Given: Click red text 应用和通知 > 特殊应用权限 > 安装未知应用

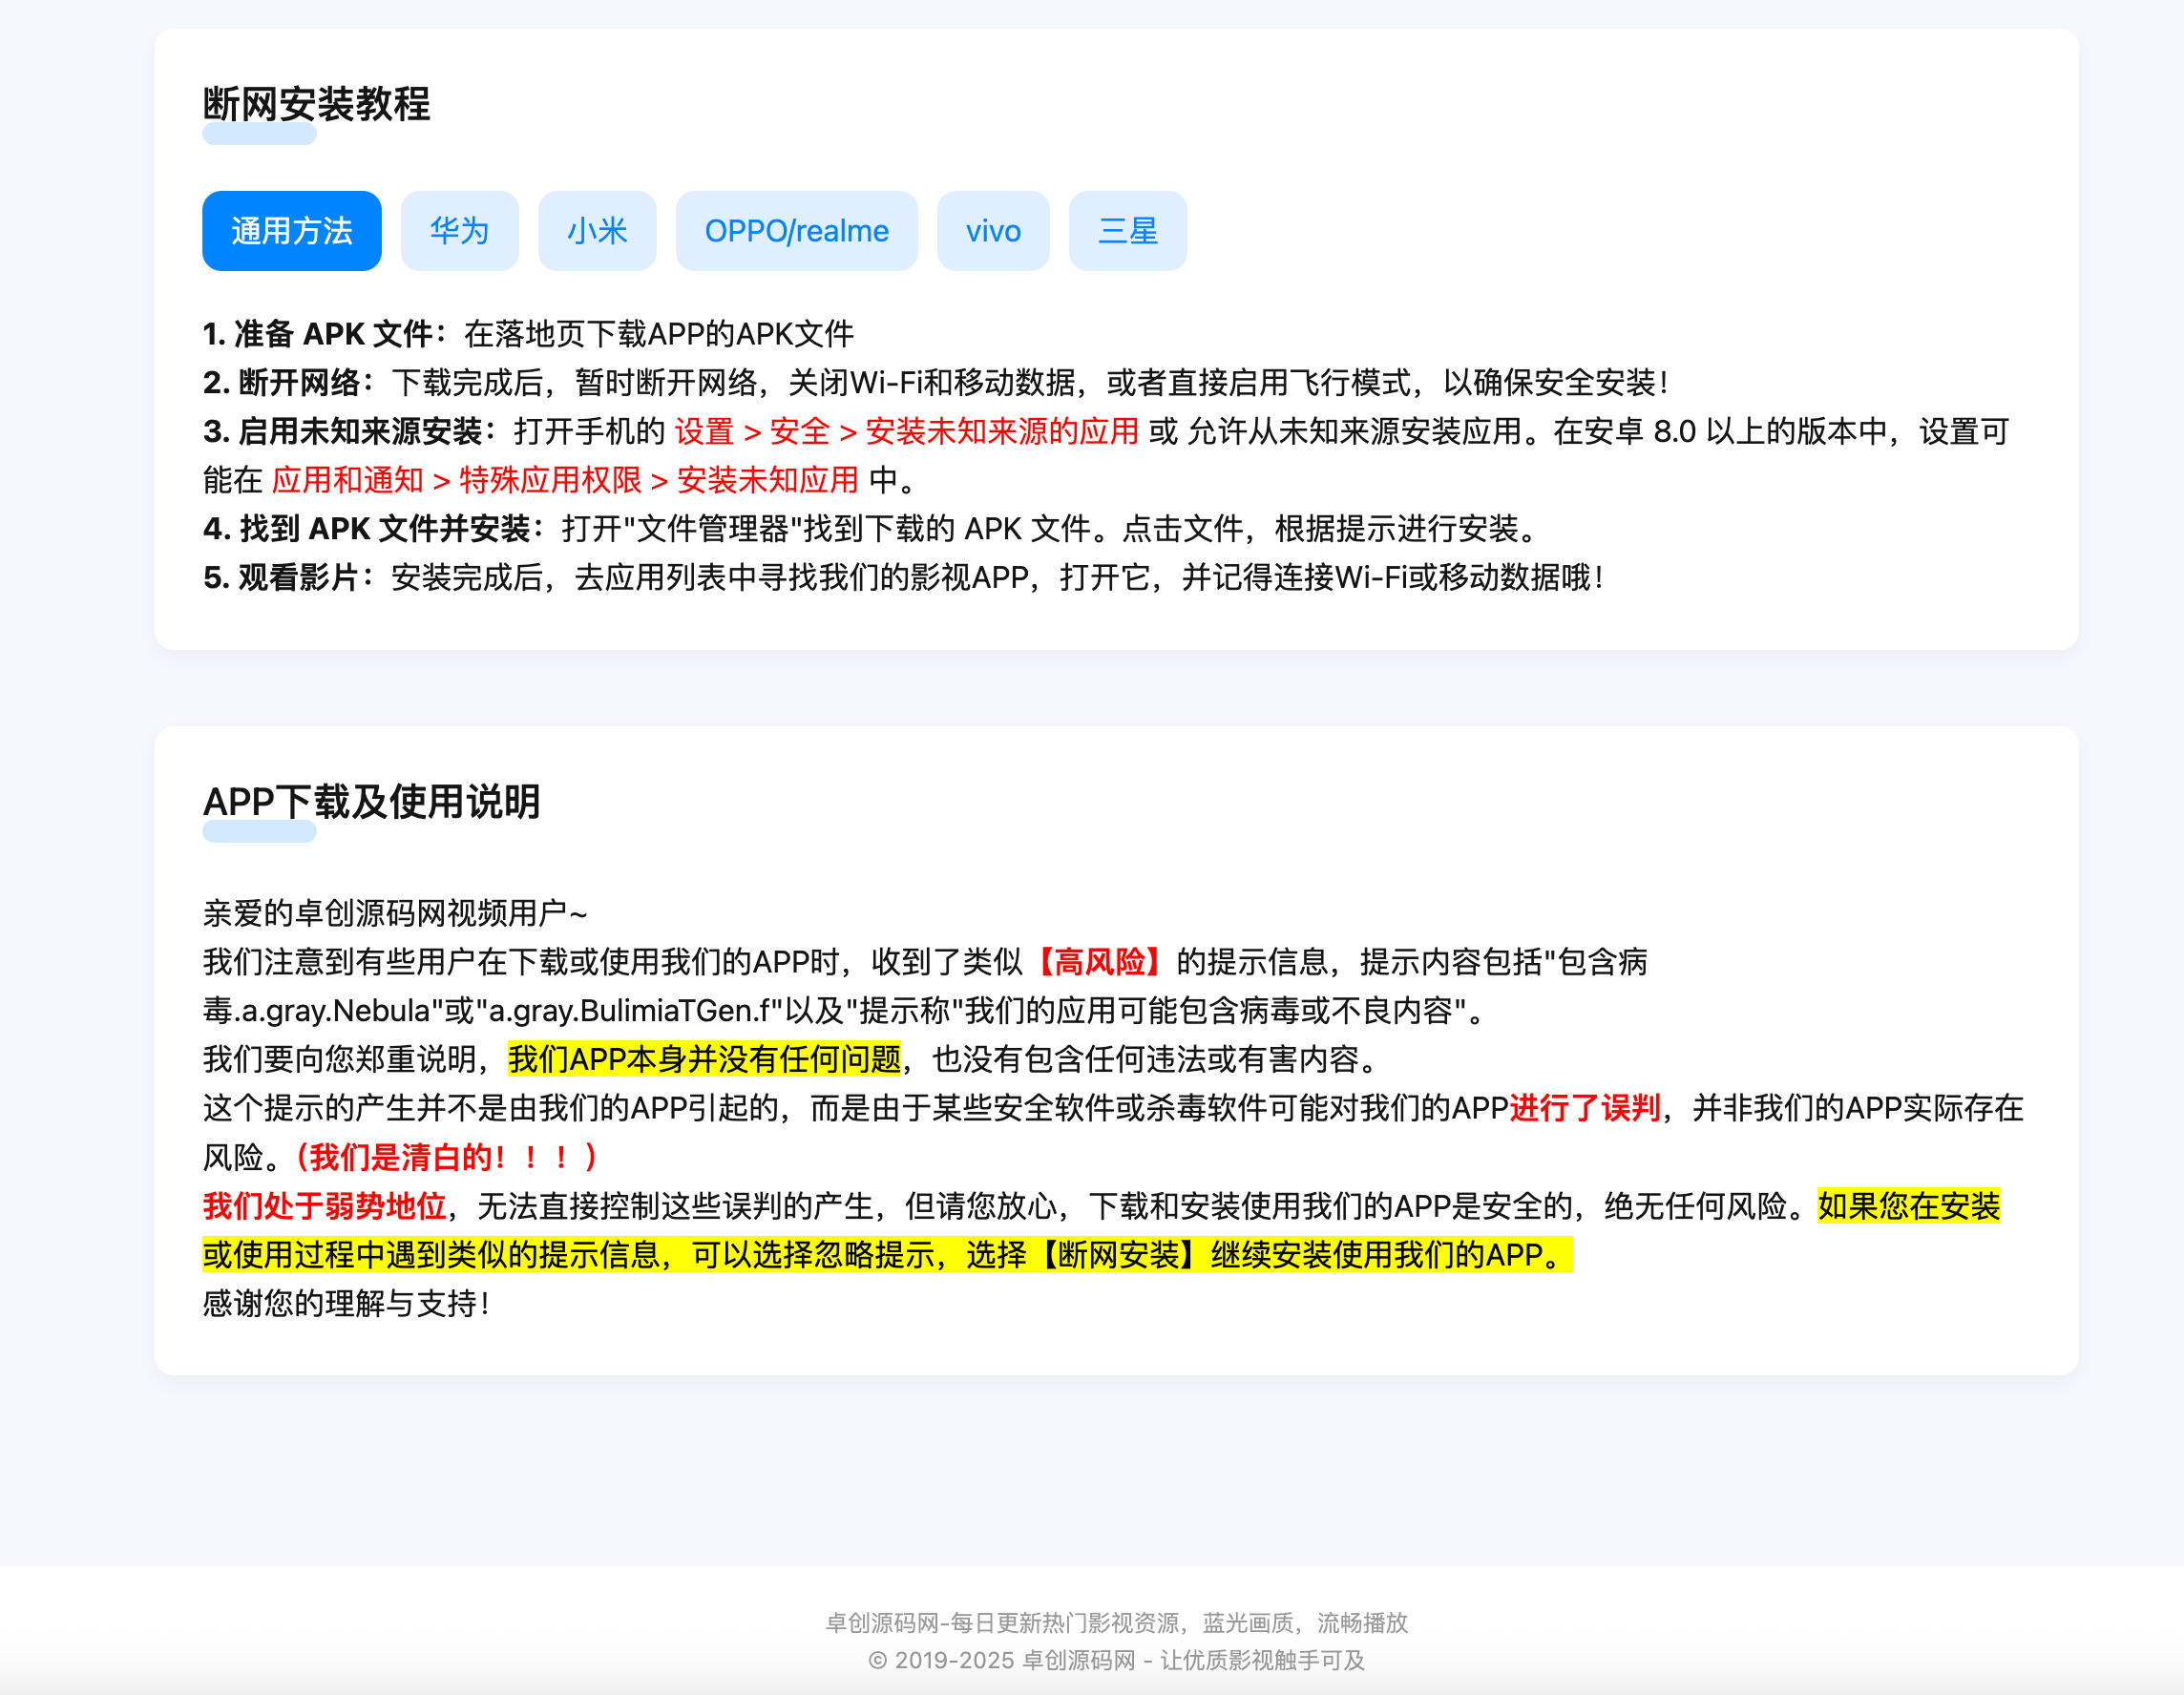Looking at the screenshot, I should (565, 481).
